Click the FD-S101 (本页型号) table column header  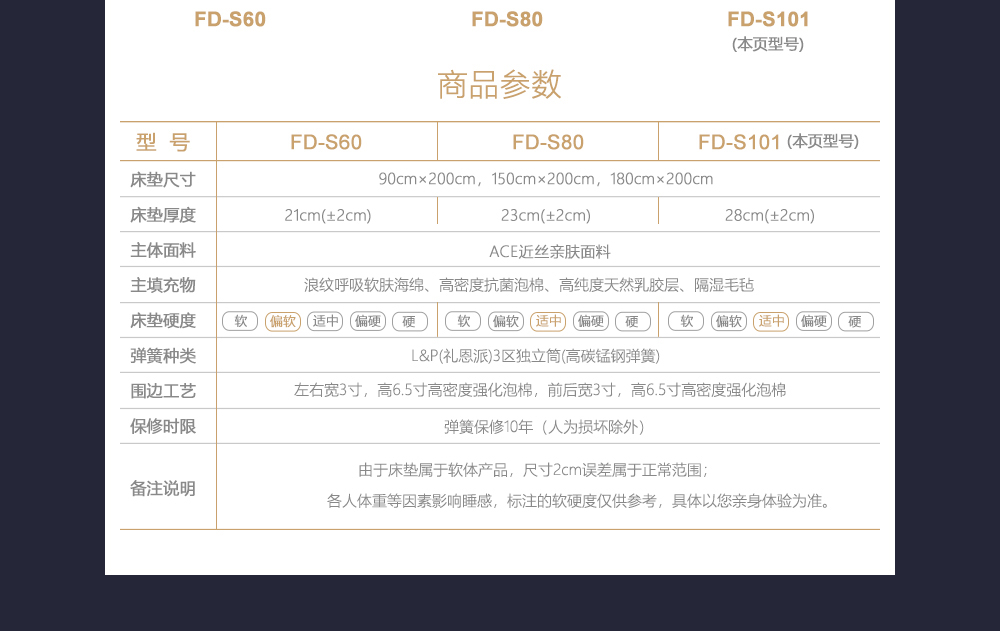pyautogui.click(x=778, y=142)
